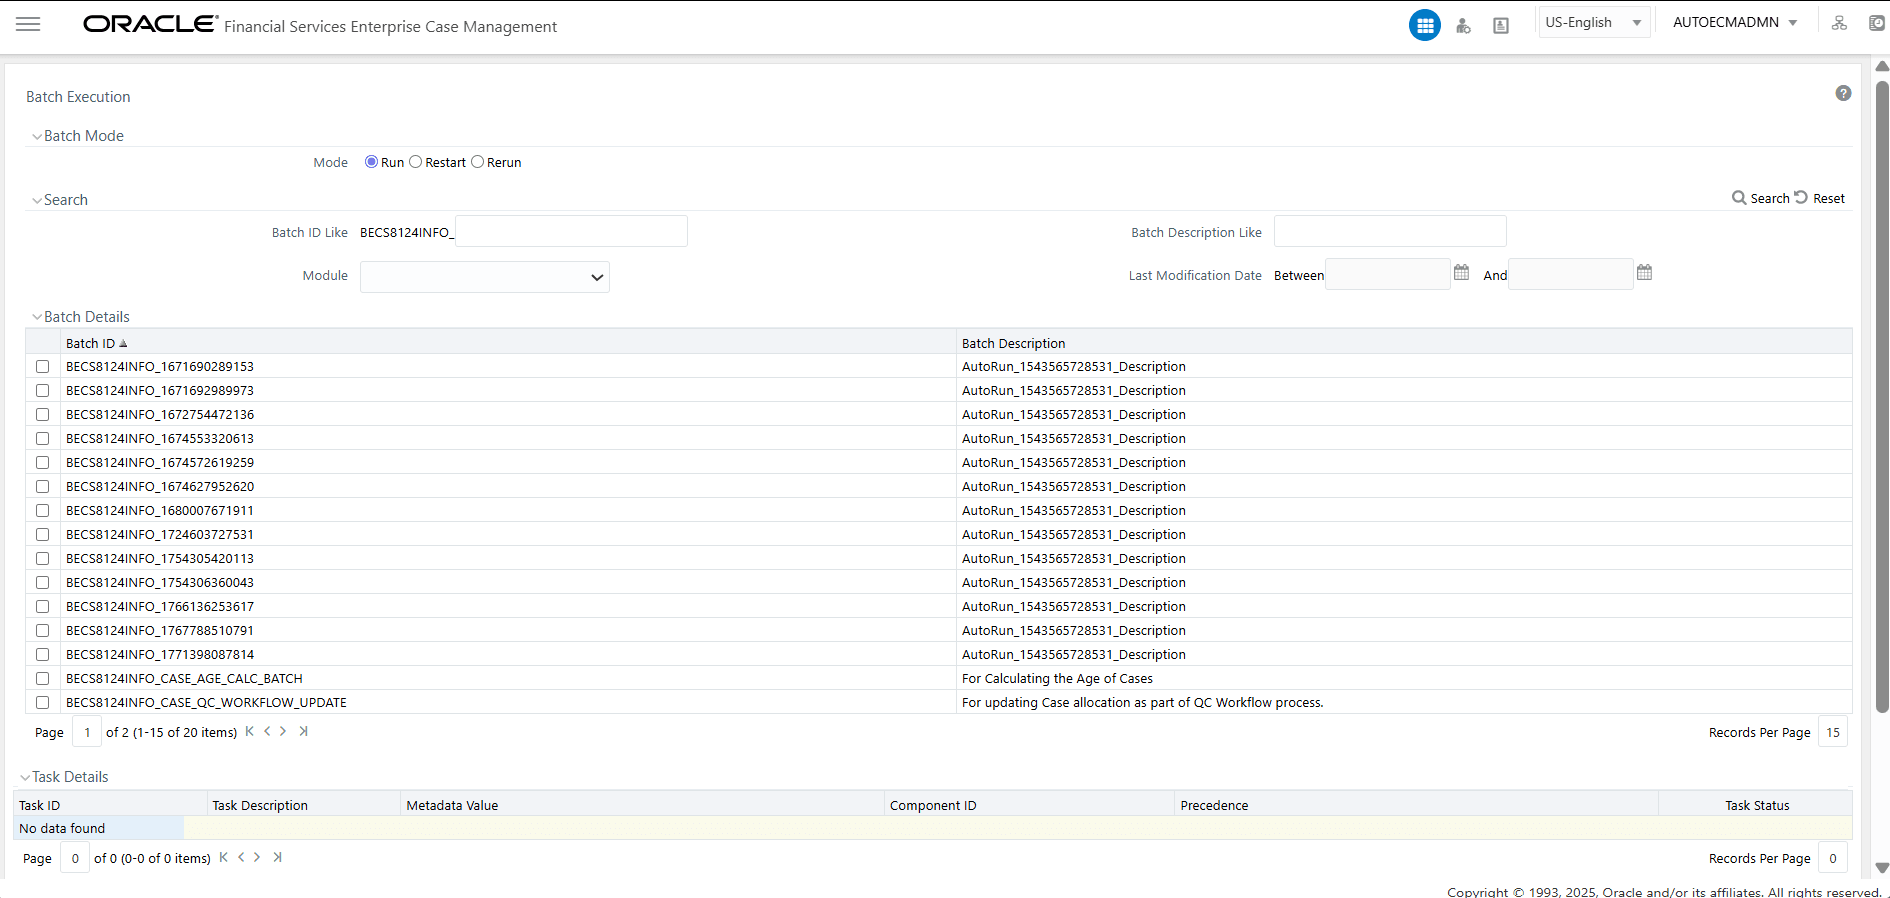Click the network hierarchy icon top right
Viewport: 1890px width, 898px height.
tap(1839, 23)
